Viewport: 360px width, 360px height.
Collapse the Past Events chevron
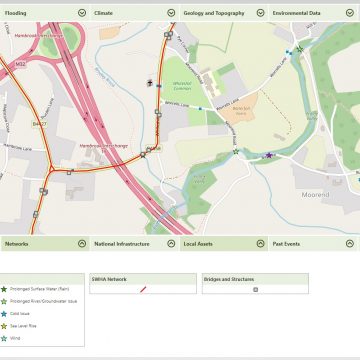pyautogui.click(x=350, y=244)
